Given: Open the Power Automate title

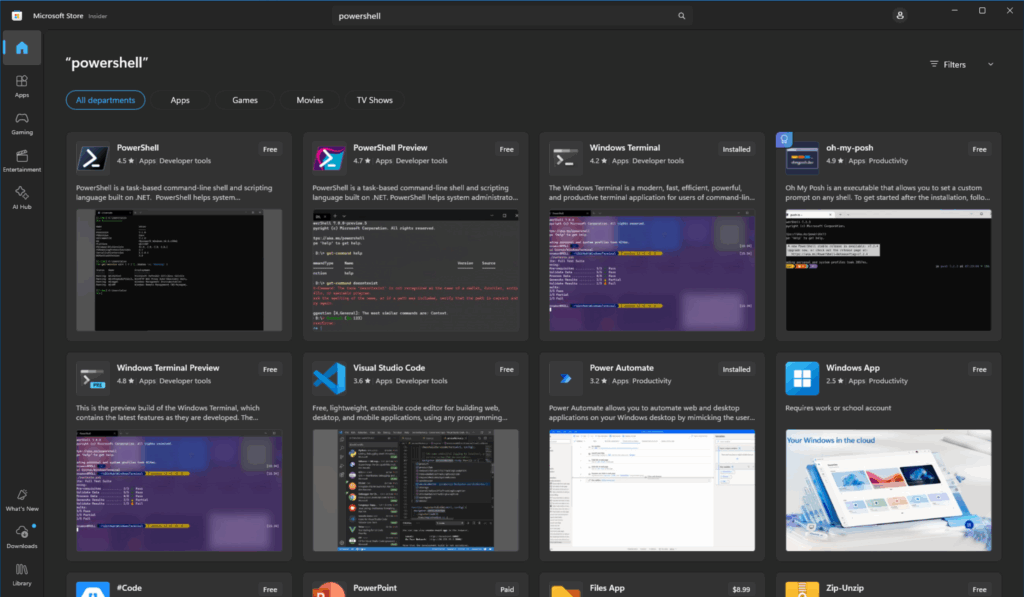Looking at the screenshot, I should (x=621, y=368).
